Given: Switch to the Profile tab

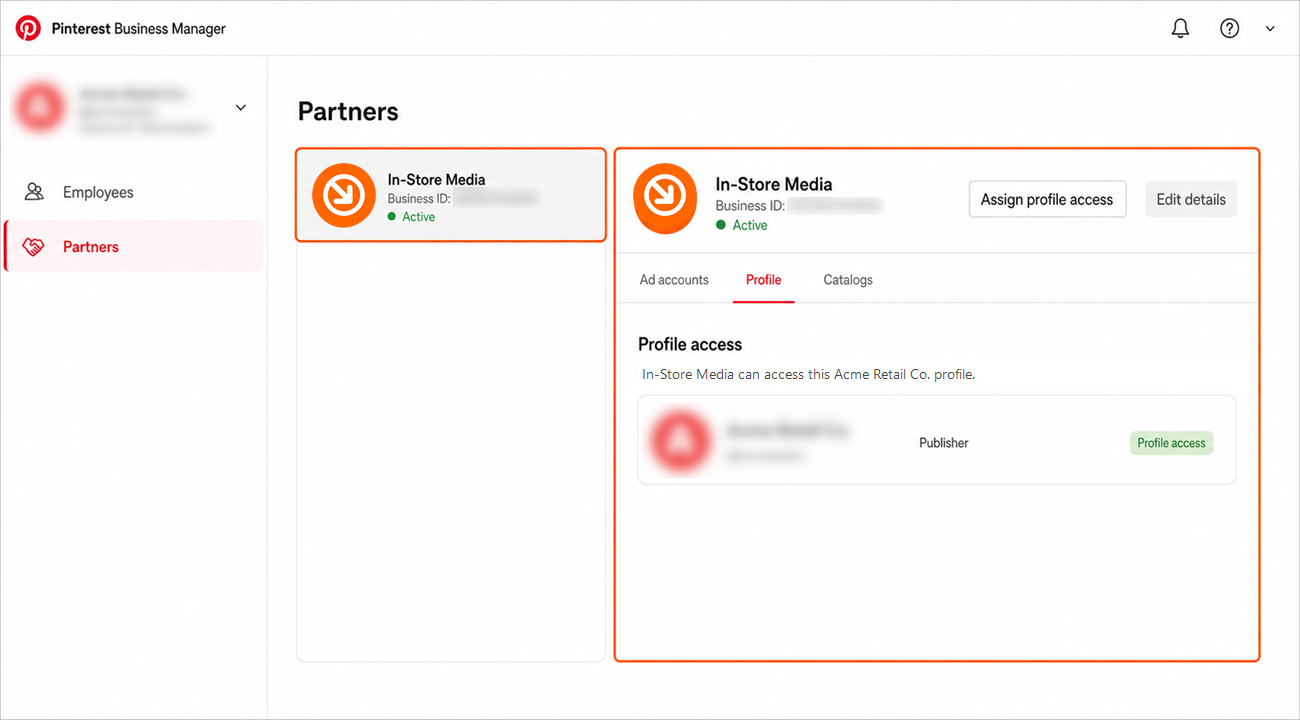Looking at the screenshot, I should (764, 280).
